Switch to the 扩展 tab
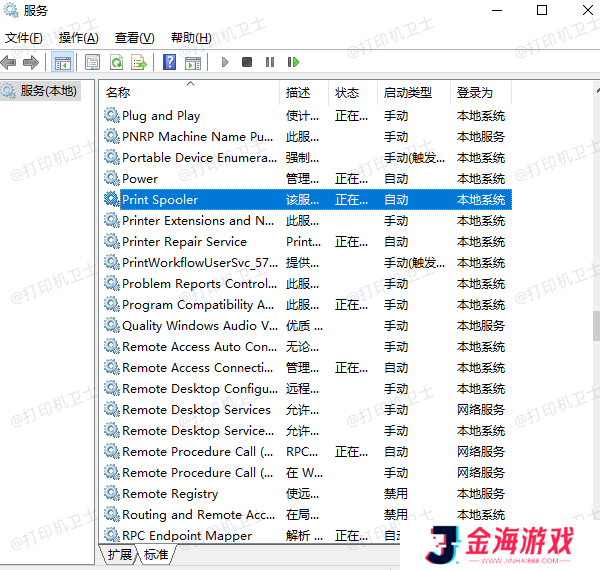Image resolution: width=600 pixels, height=570 pixels. (x=119, y=554)
